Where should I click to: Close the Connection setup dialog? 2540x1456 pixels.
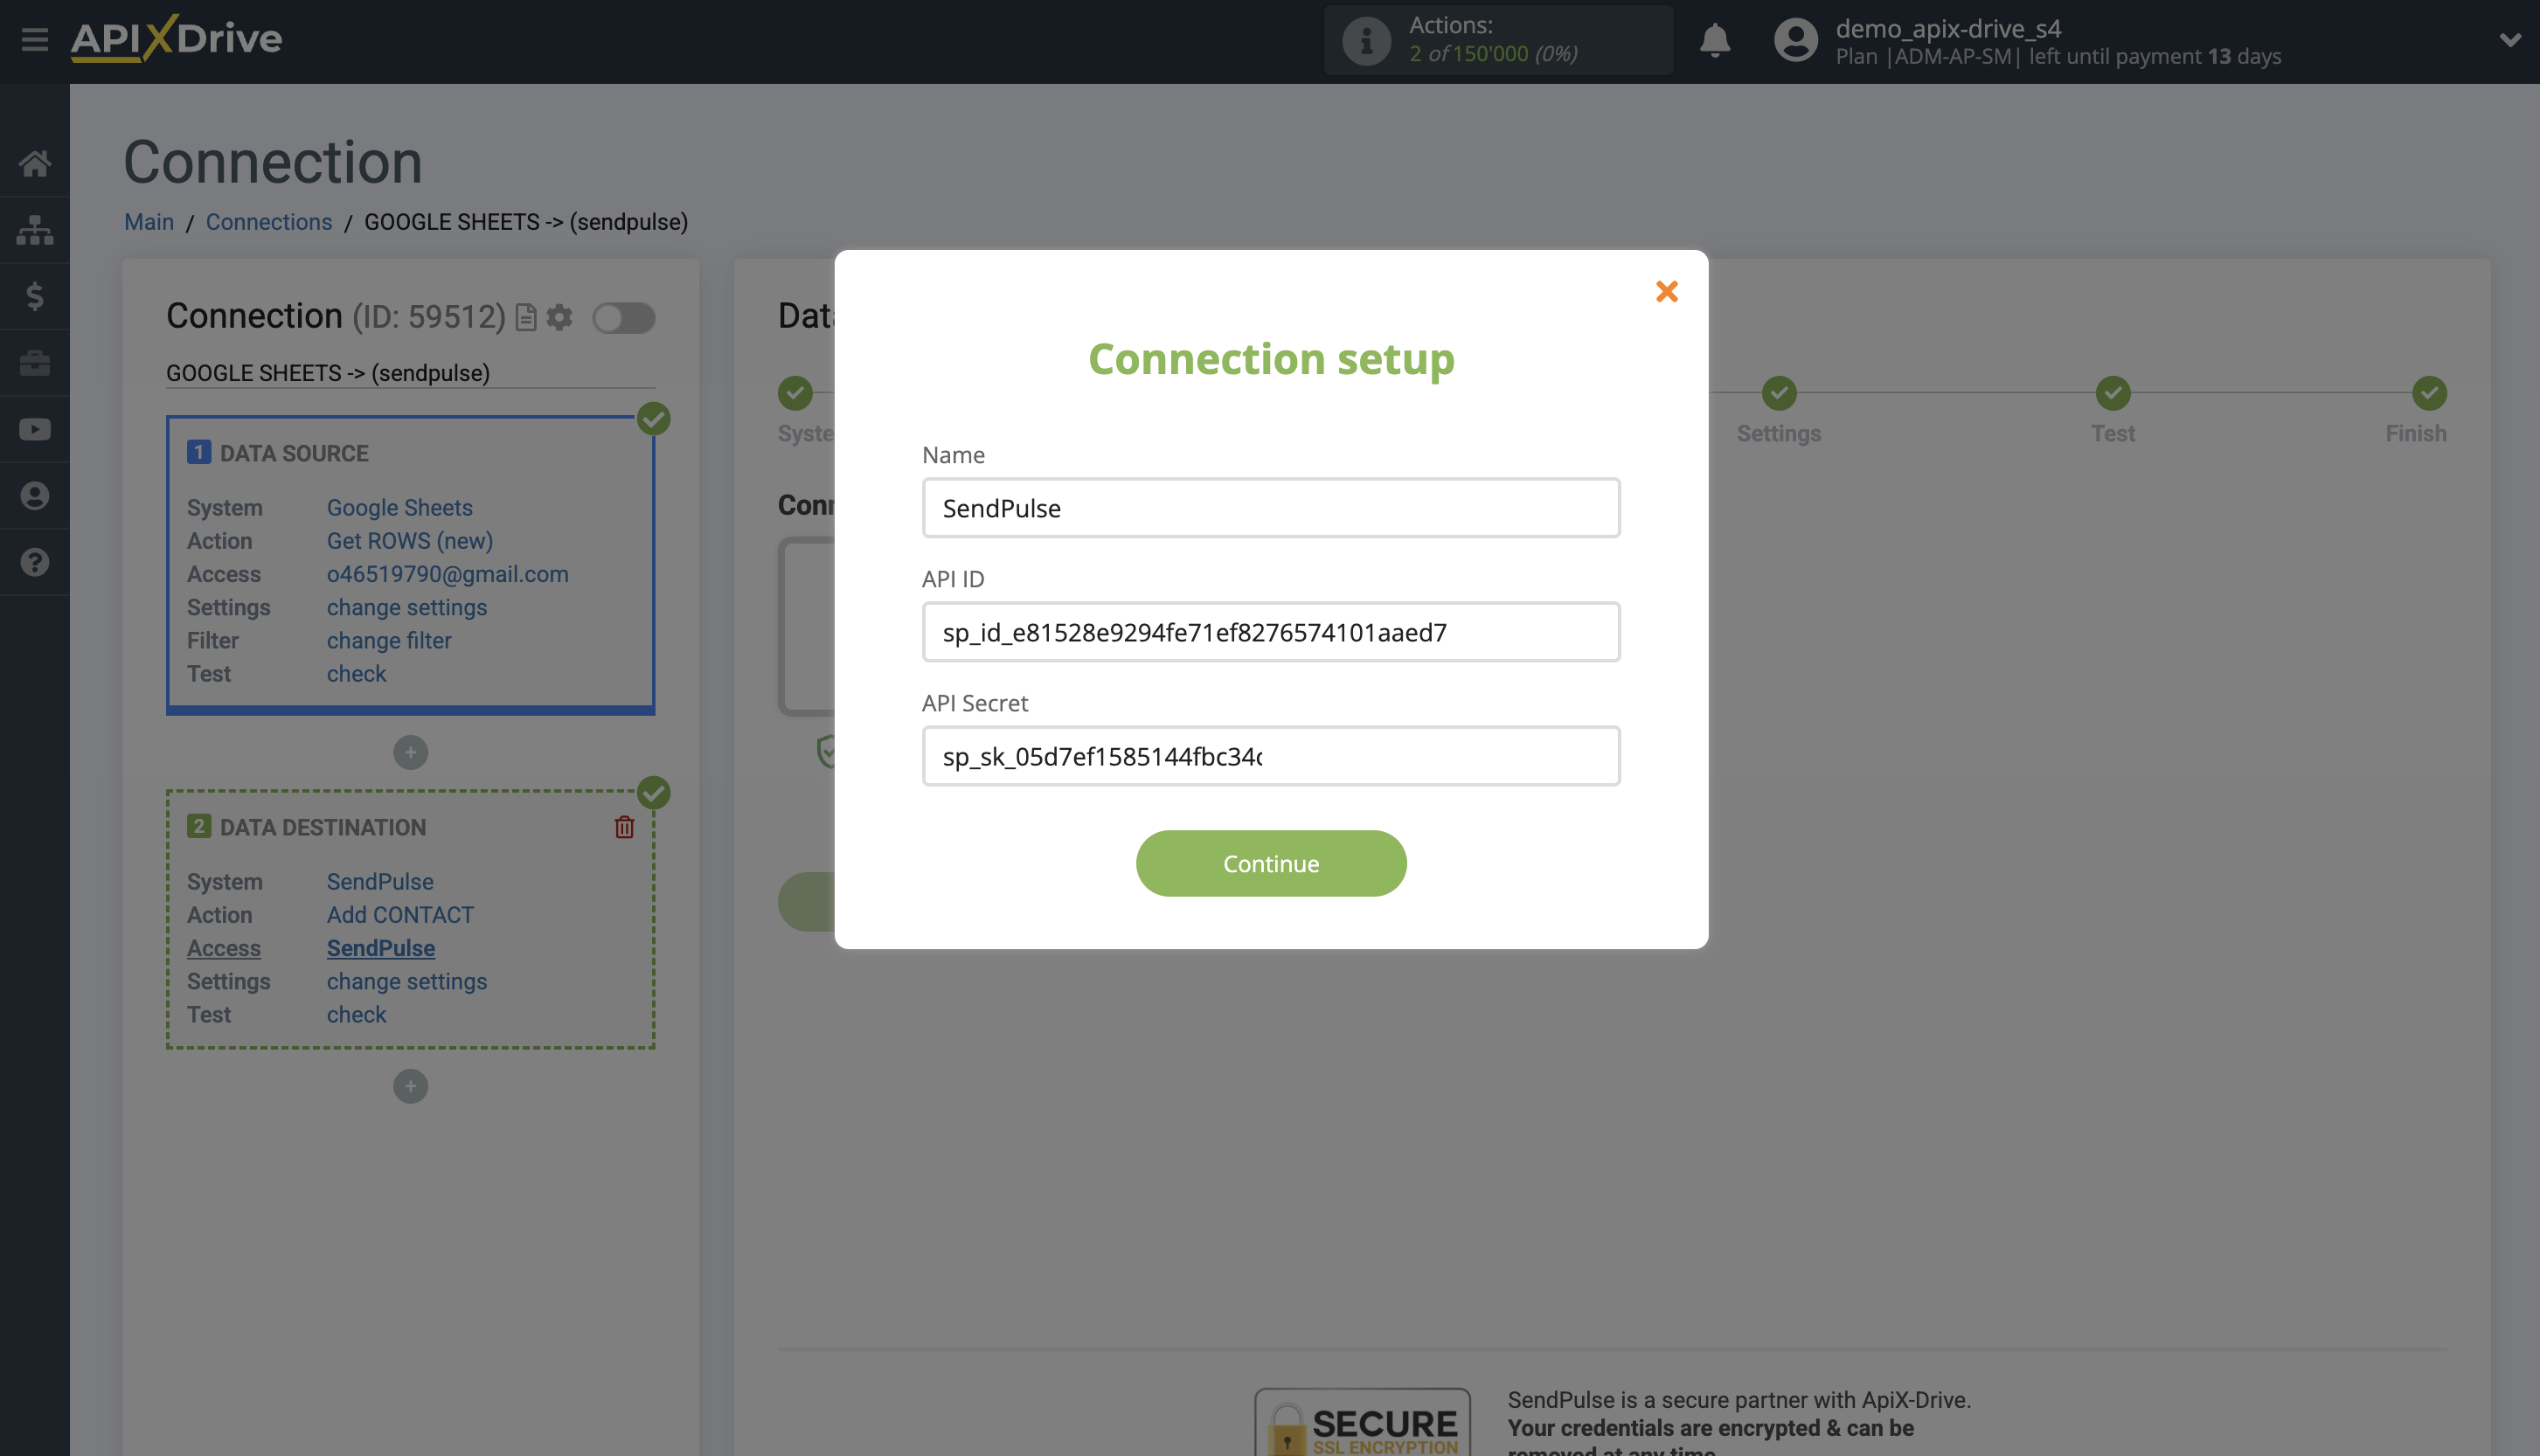click(x=1667, y=291)
